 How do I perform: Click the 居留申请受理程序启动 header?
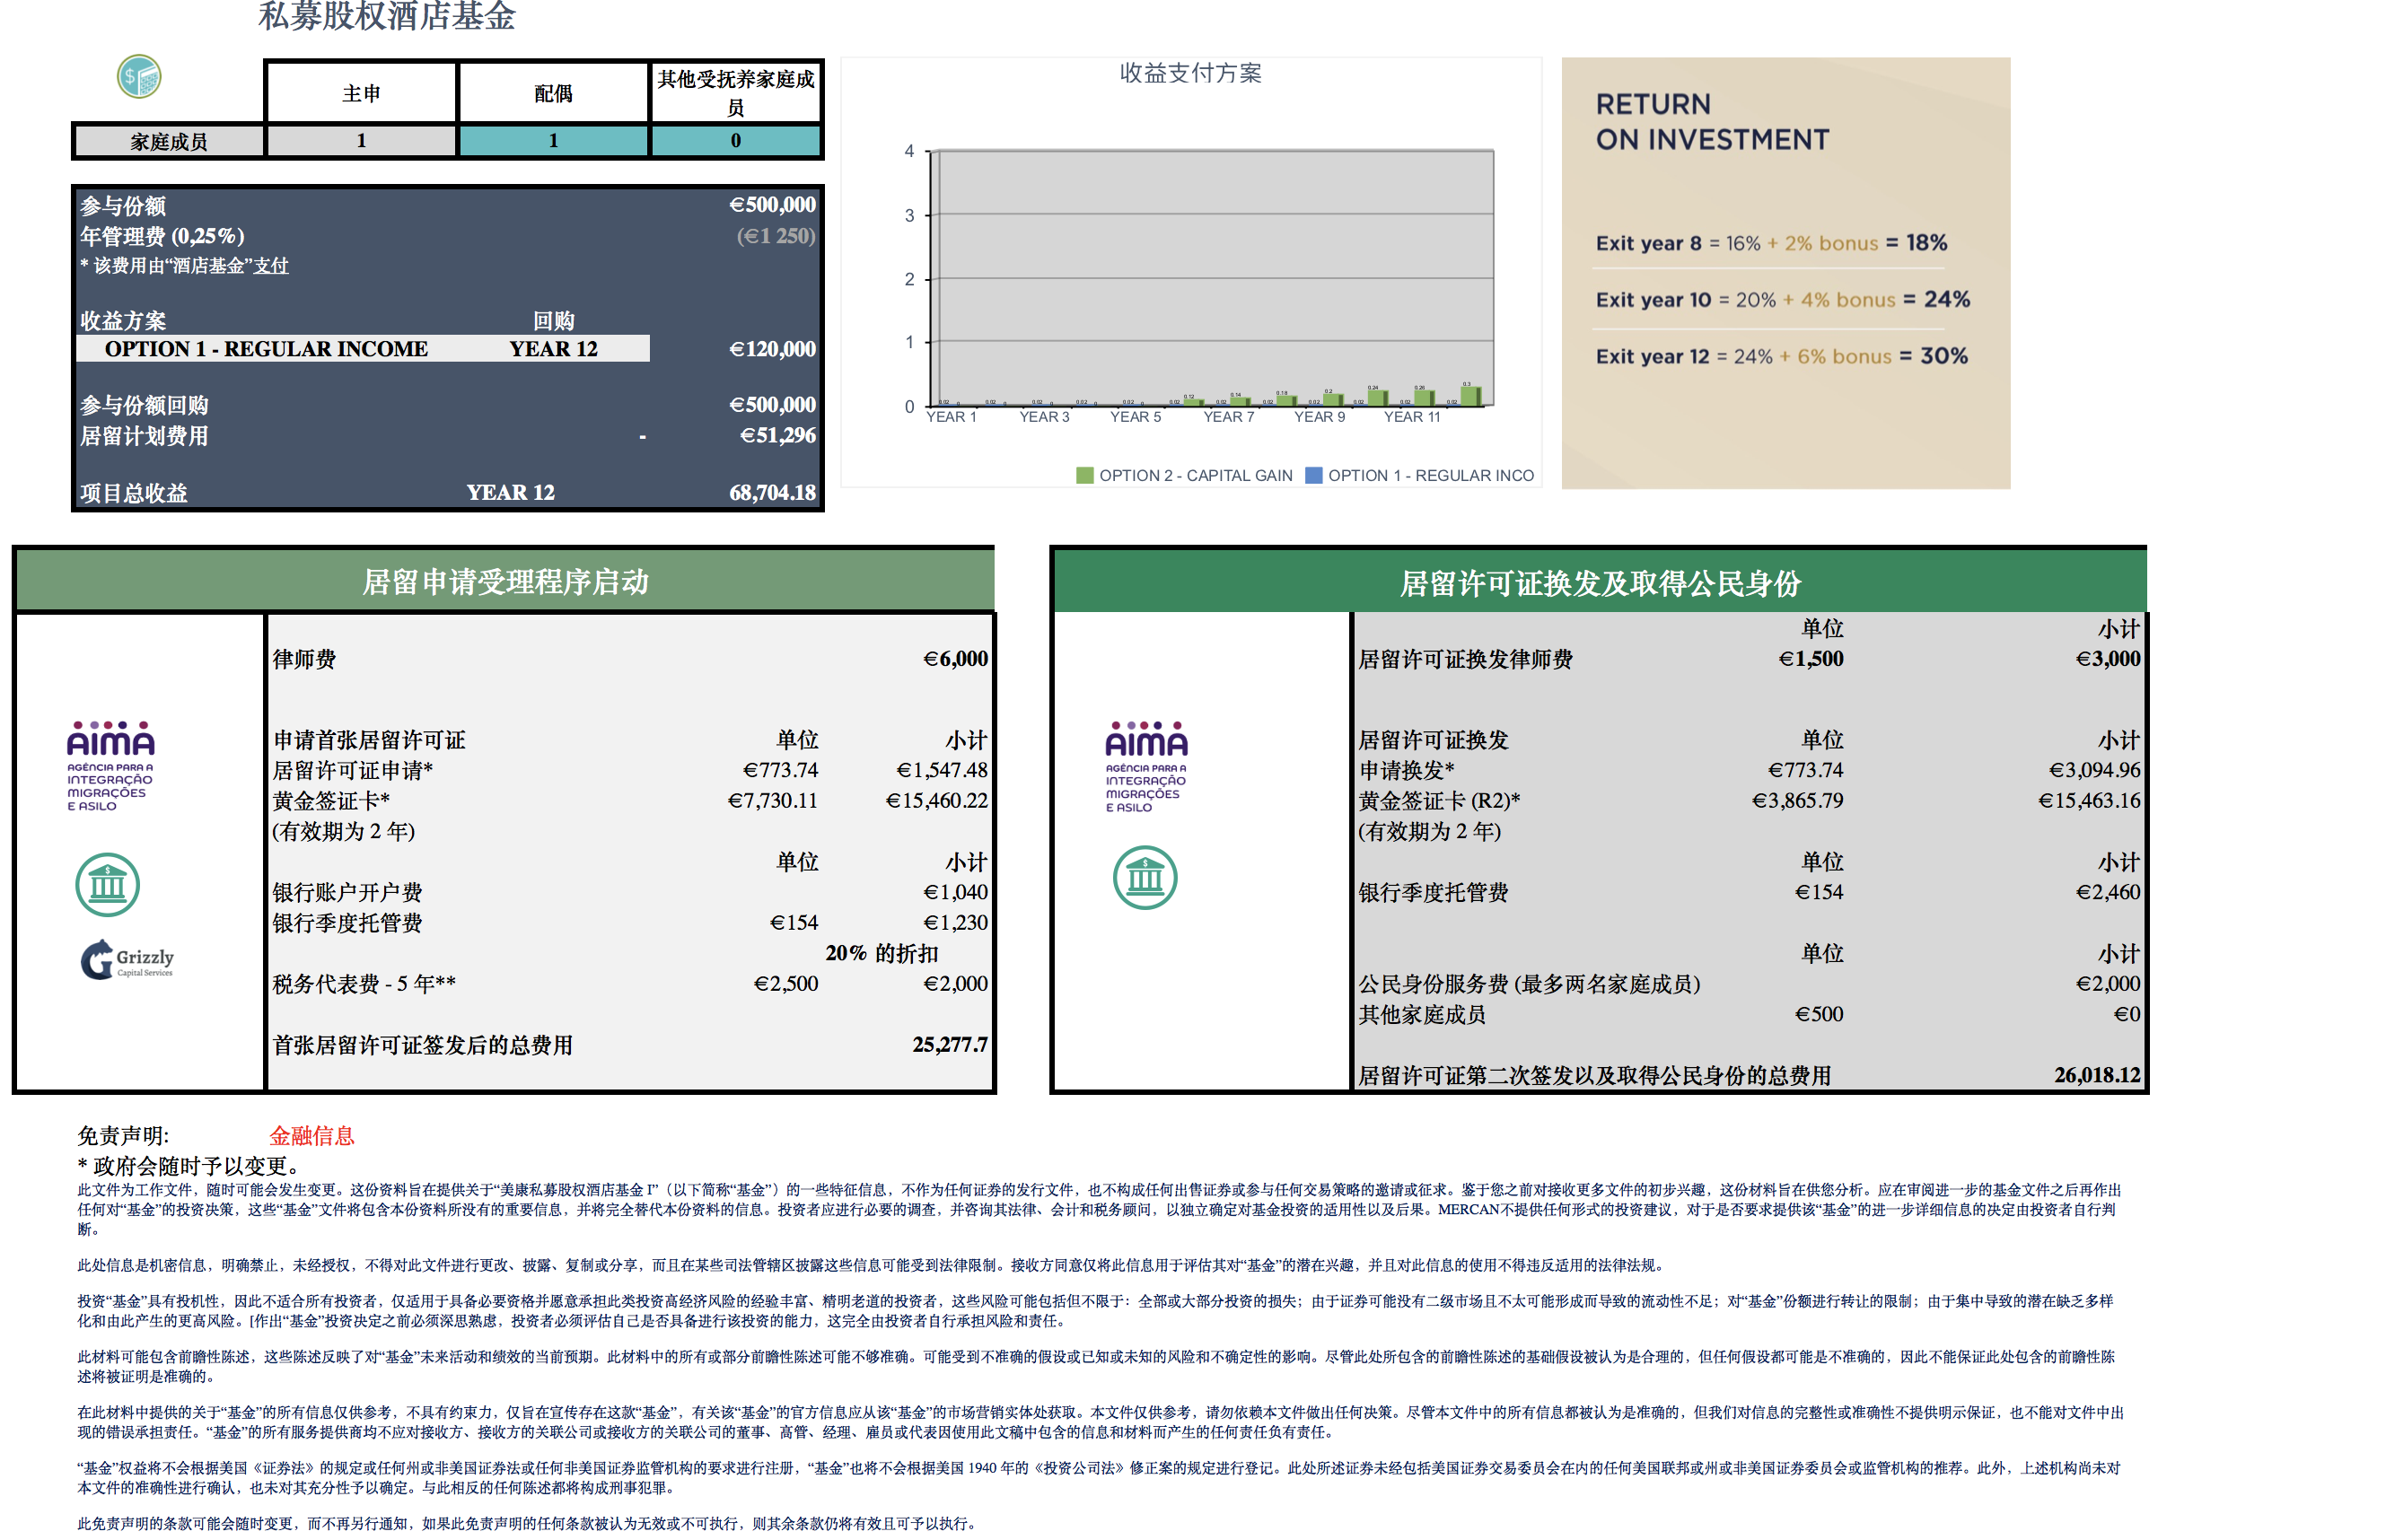(505, 582)
